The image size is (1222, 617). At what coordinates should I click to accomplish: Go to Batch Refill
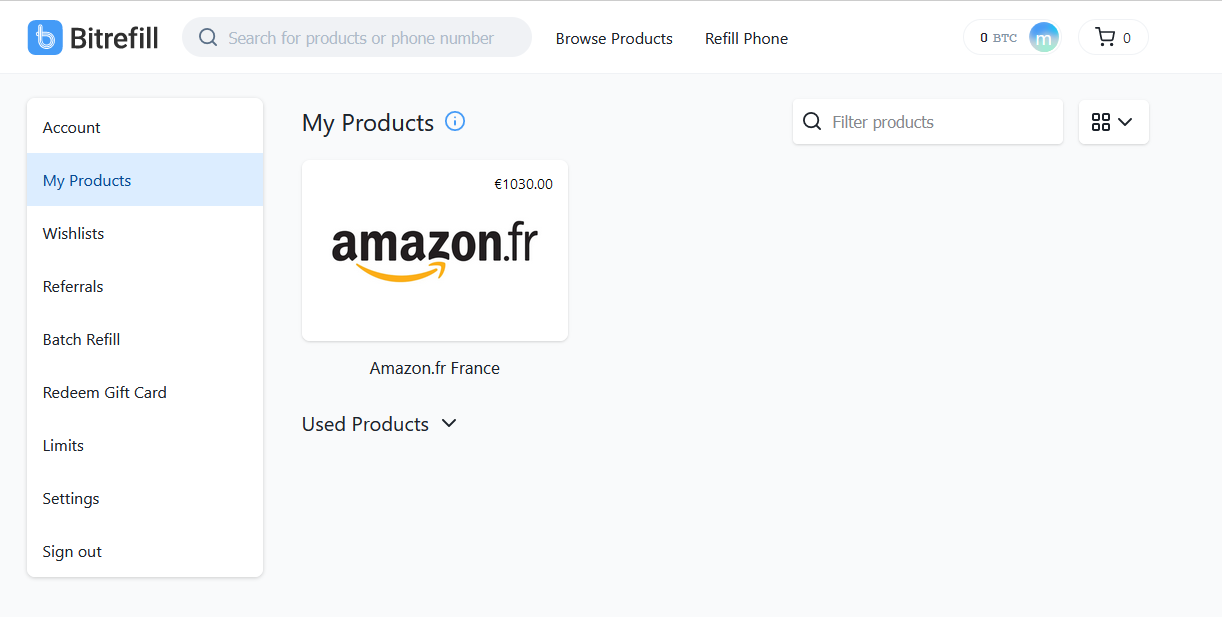coord(81,339)
